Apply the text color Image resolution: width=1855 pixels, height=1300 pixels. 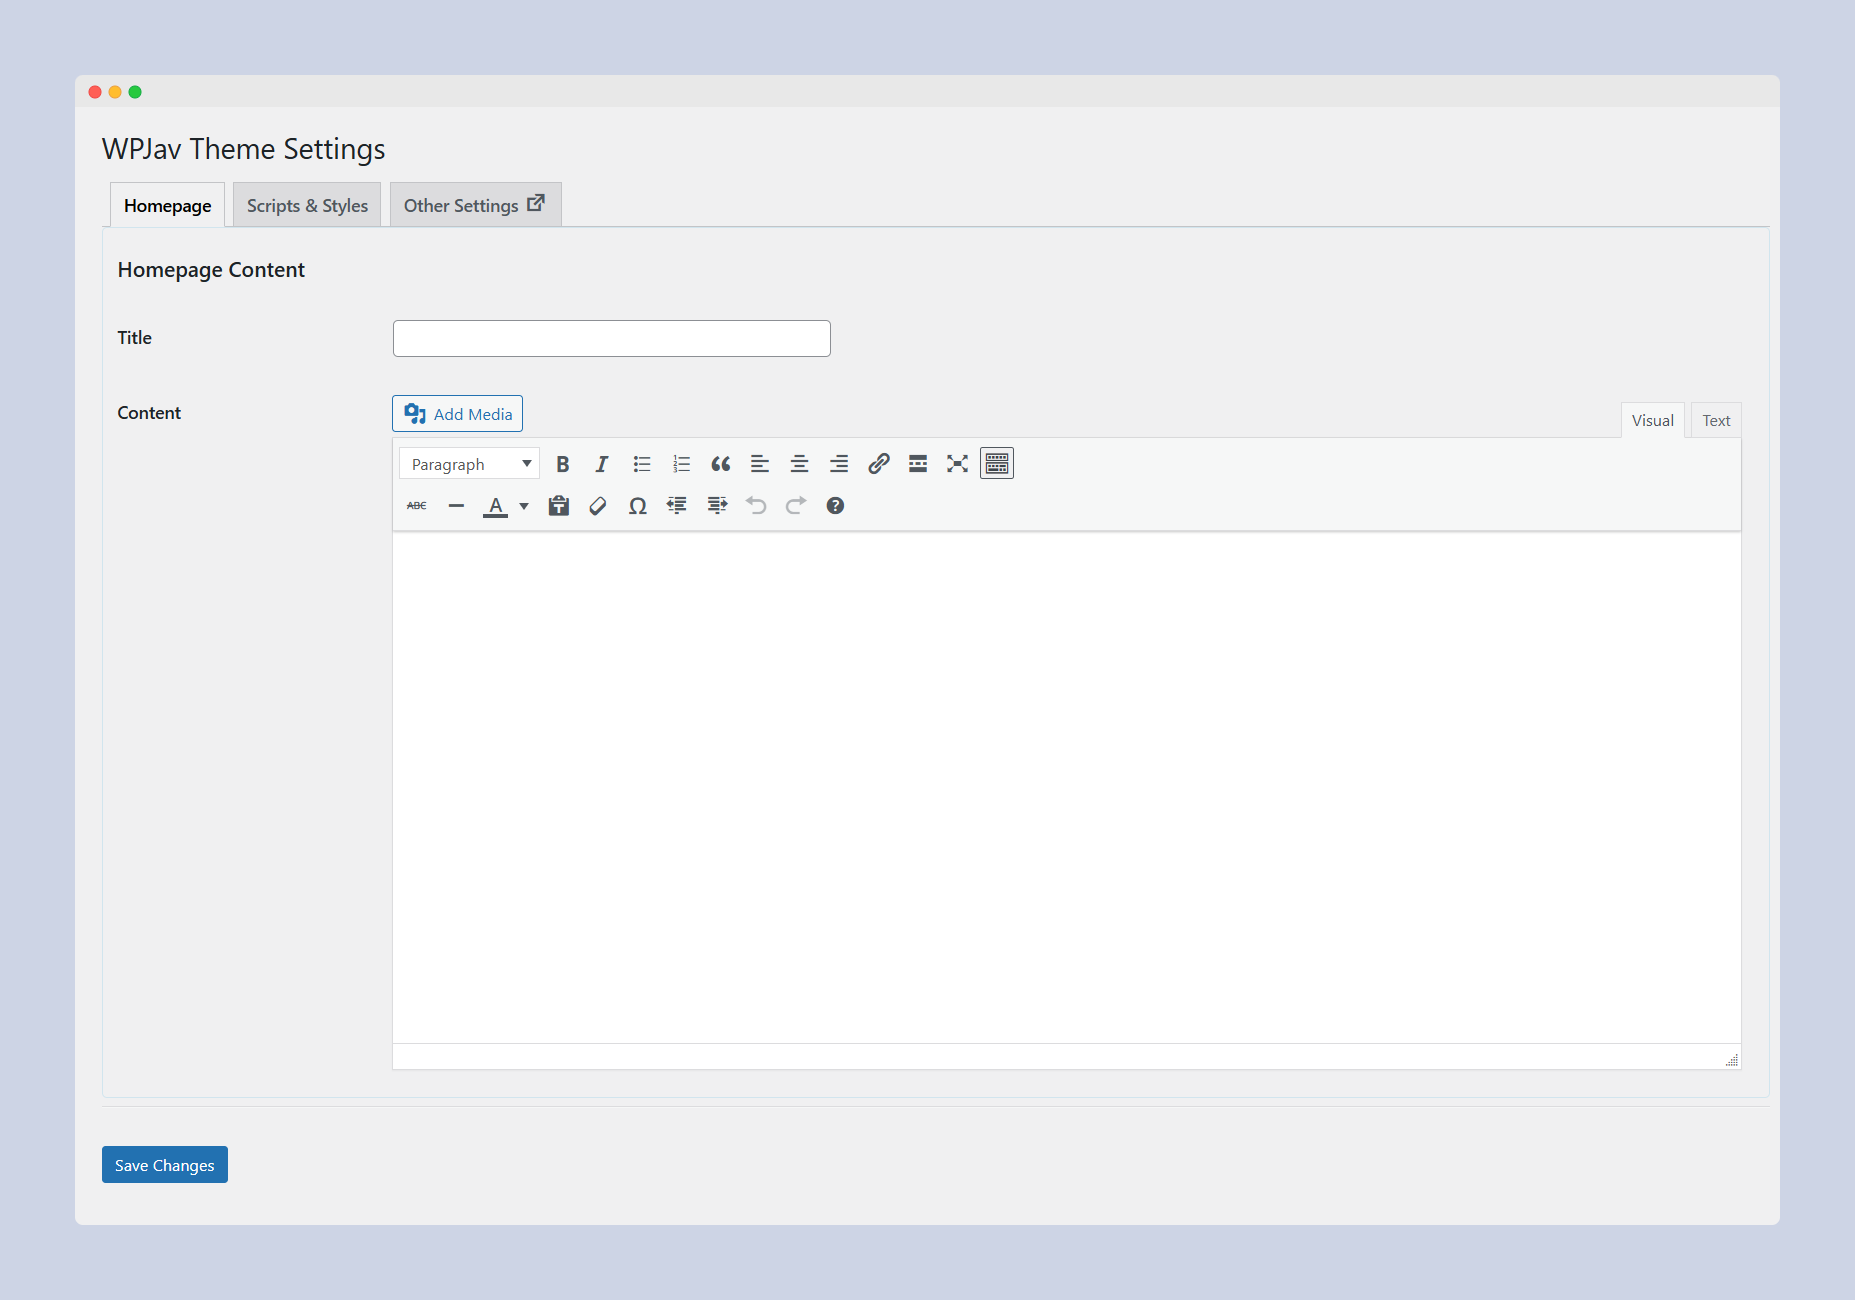coord(495,506)
